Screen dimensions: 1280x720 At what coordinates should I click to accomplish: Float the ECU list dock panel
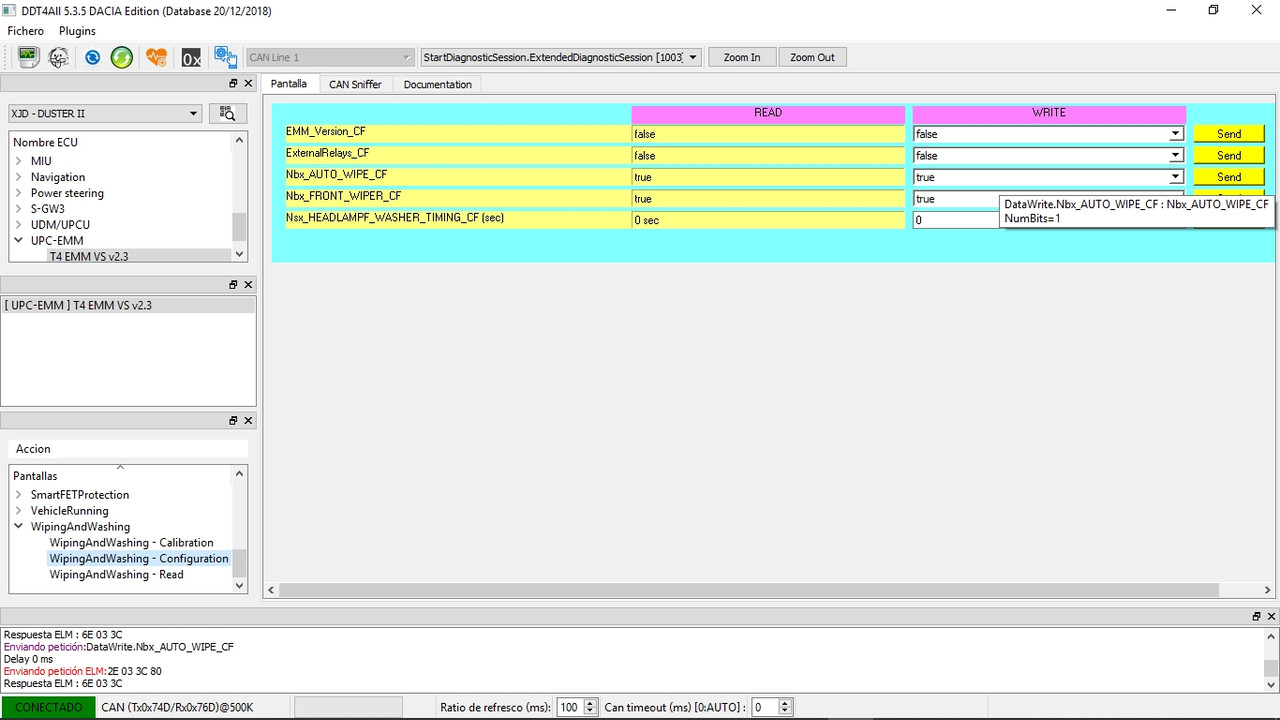tap(233, 84)
